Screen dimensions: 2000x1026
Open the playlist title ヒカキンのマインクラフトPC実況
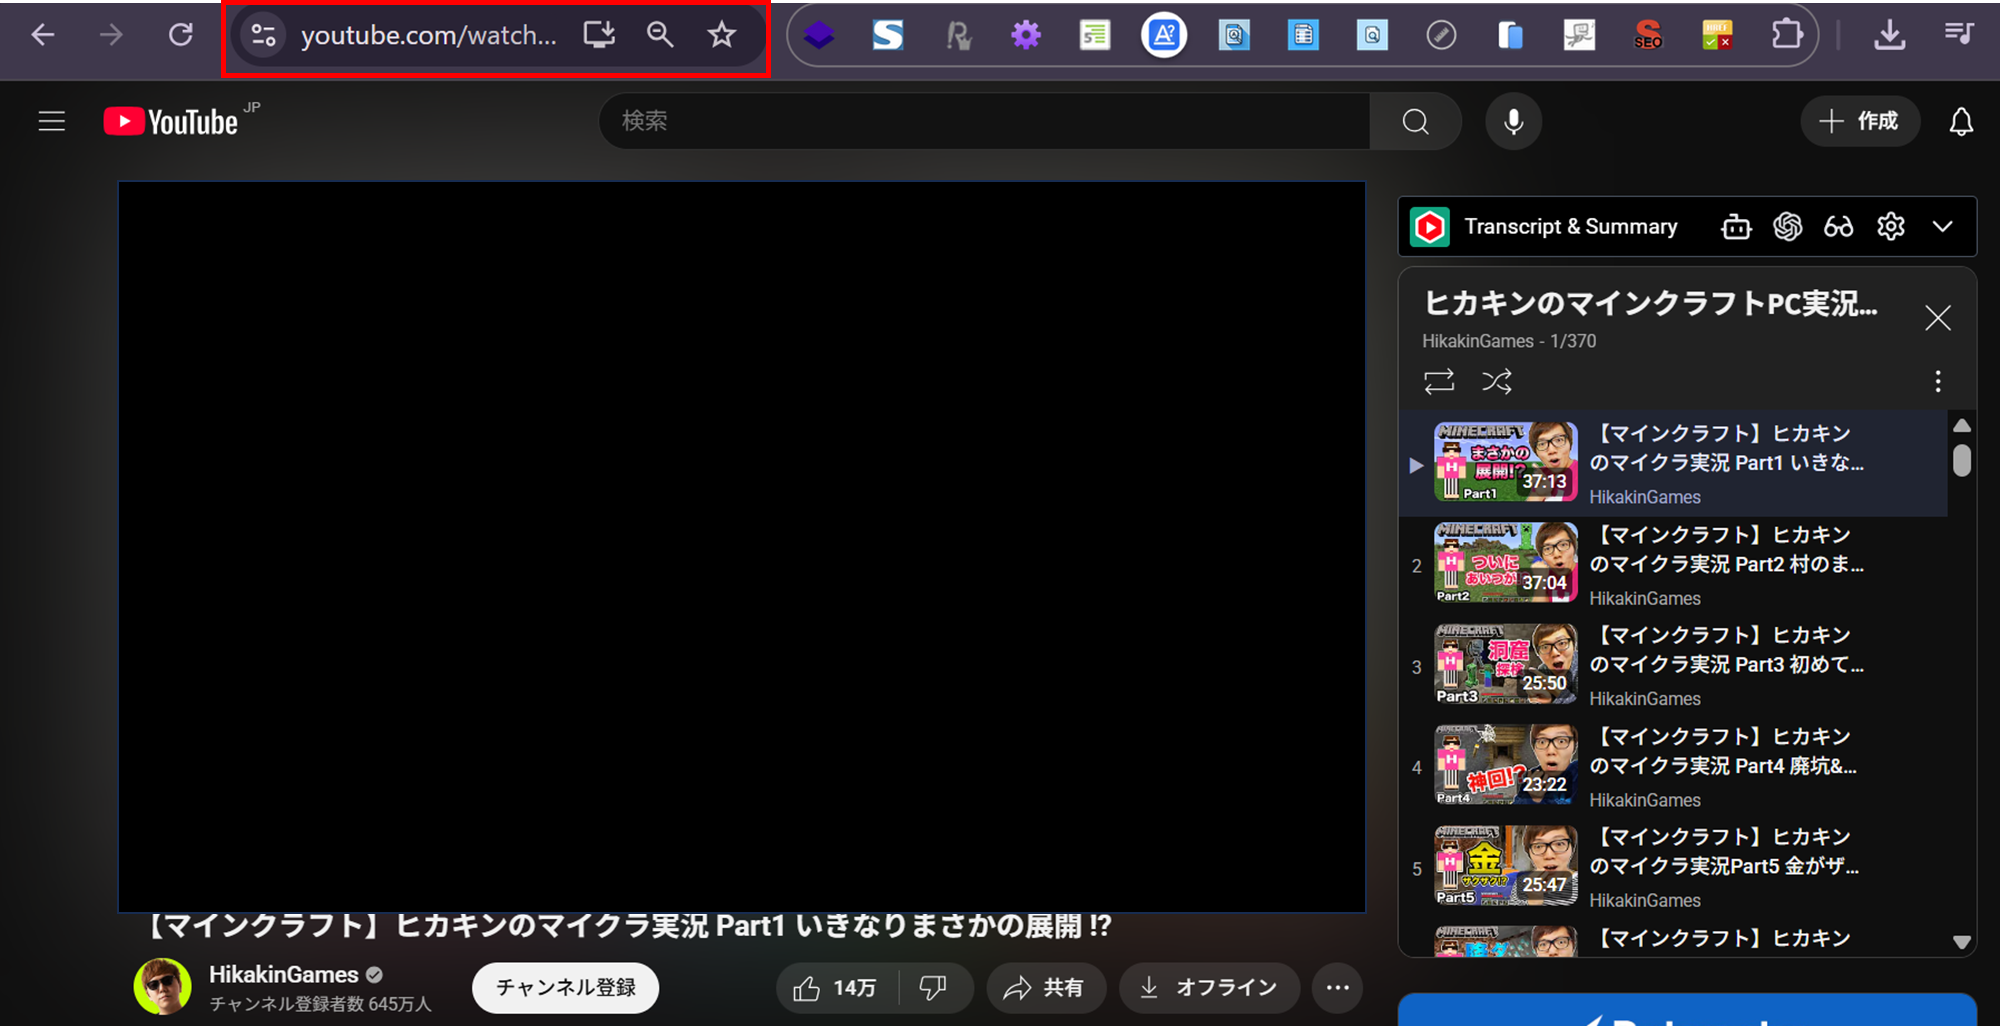coord(1650,303)
